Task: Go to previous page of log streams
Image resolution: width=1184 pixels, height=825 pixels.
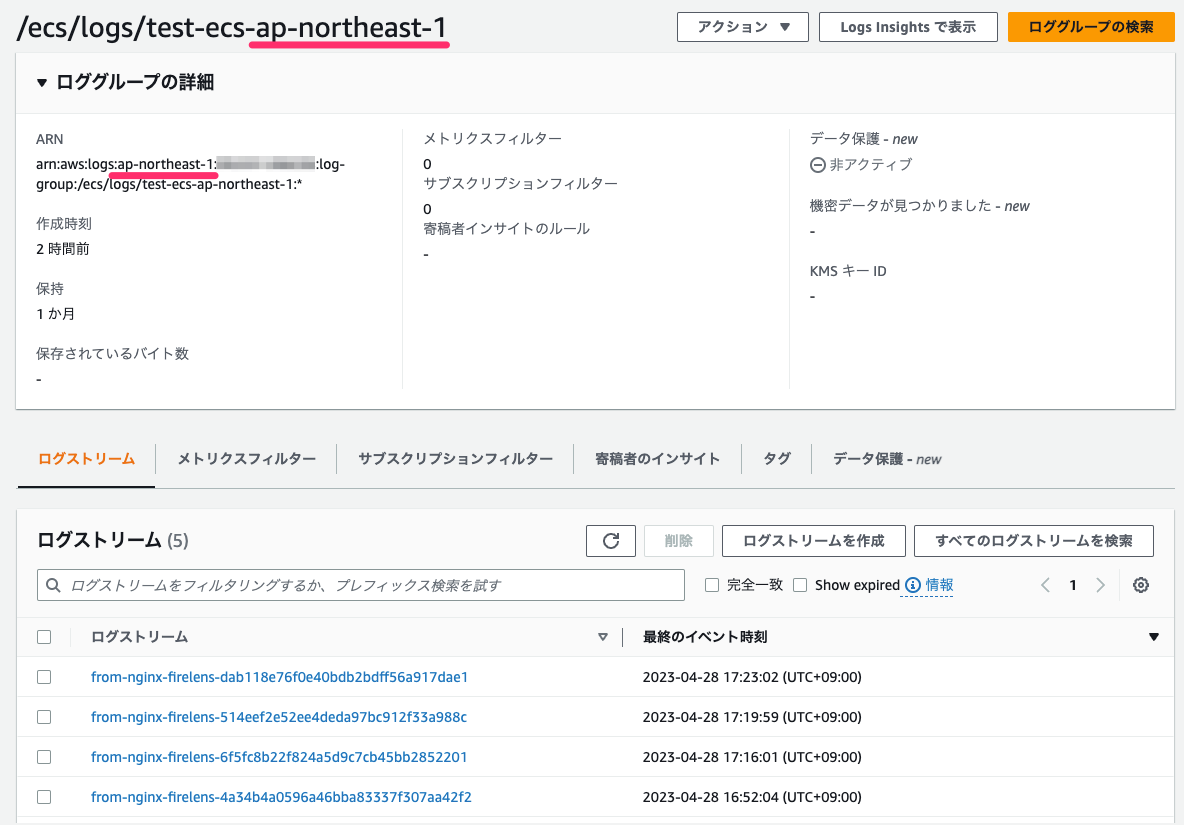Action: point(1046,585)
